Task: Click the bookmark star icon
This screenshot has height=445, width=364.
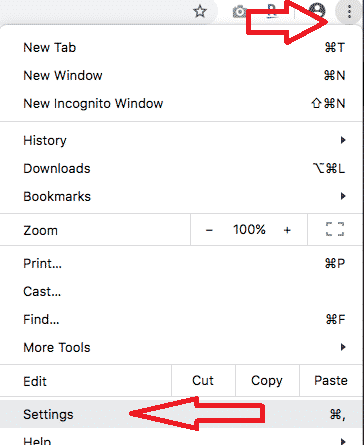Action: 200,12
